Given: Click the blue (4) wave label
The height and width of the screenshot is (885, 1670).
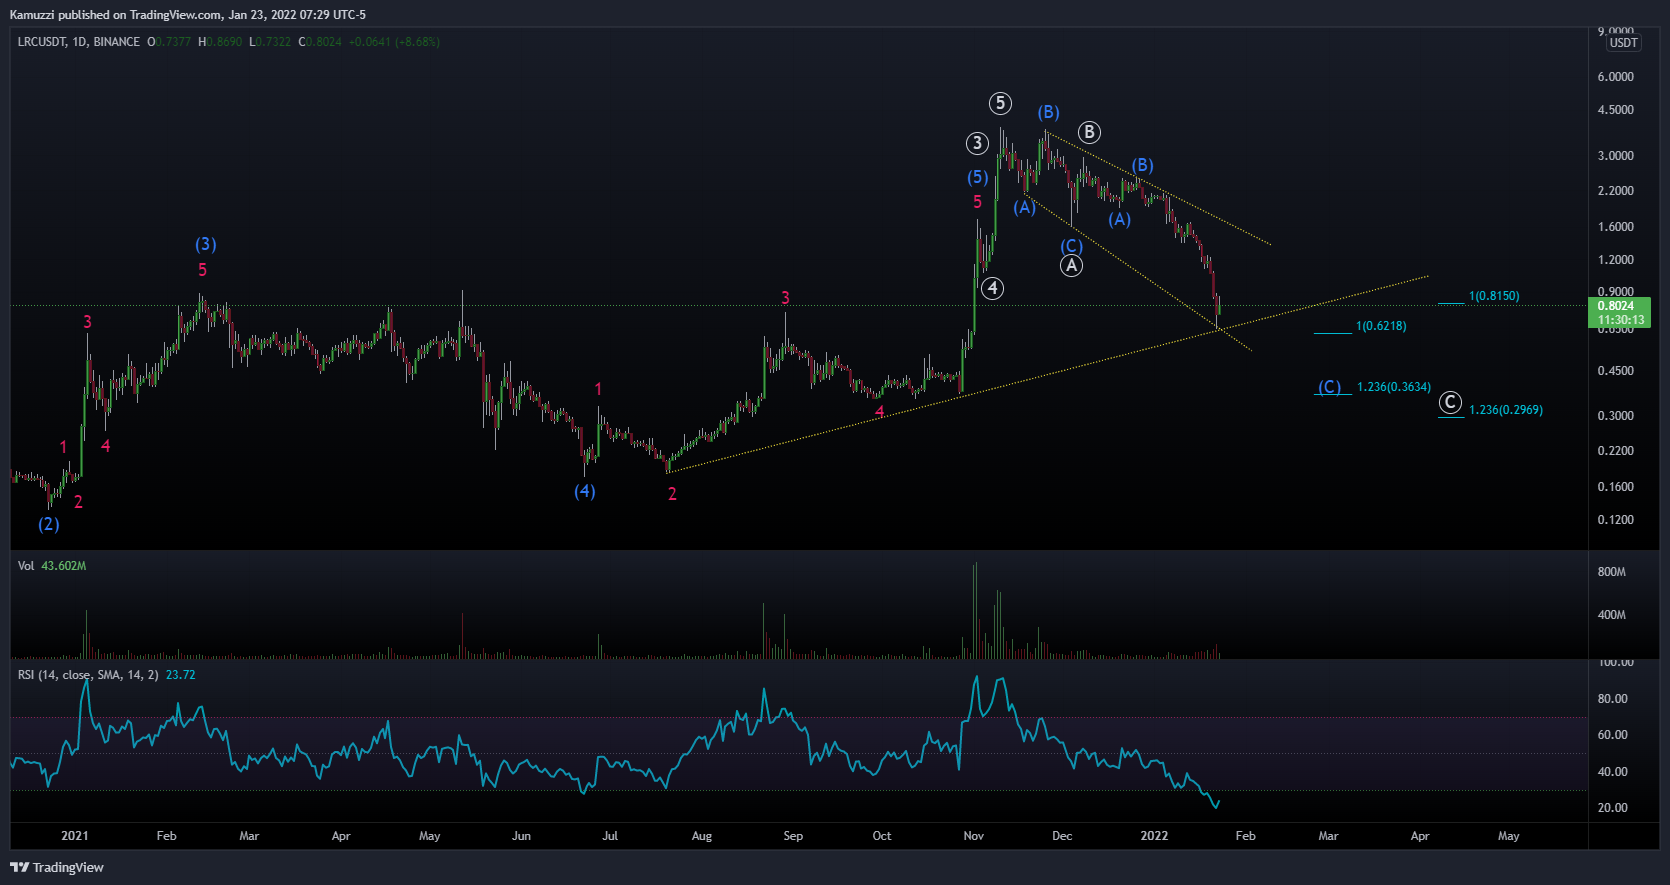Looking at the screenshot, I should pyautogui.click(x=585, y=491).
